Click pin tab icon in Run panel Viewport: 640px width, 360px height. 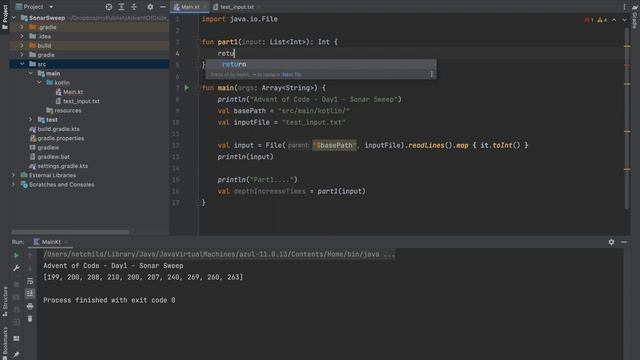click(x=16, y=355)
